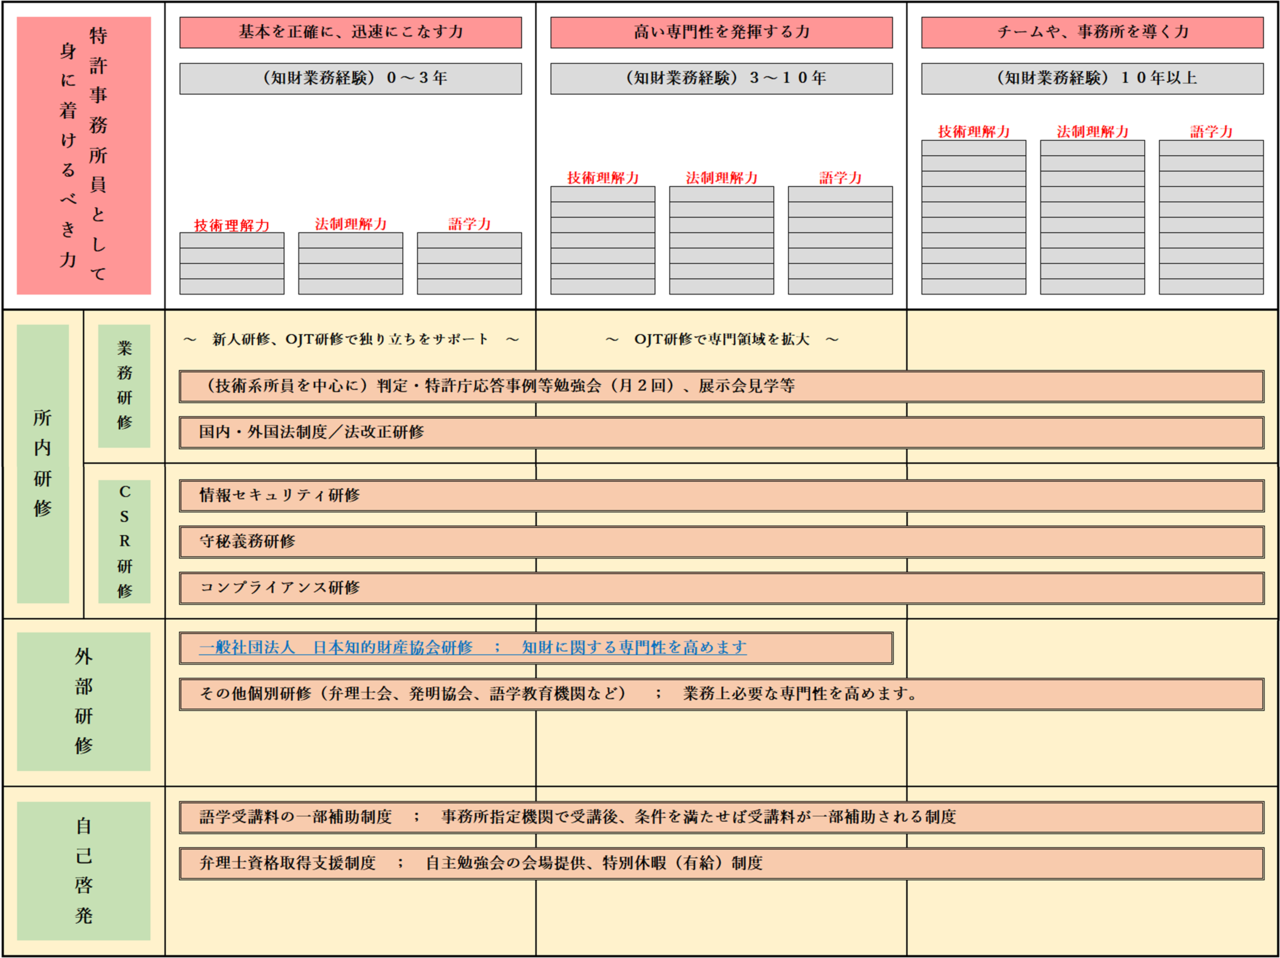Select the 高い専門性を発揮する力 header
This screenshot has height=958, width=1280.
(721, 32)
